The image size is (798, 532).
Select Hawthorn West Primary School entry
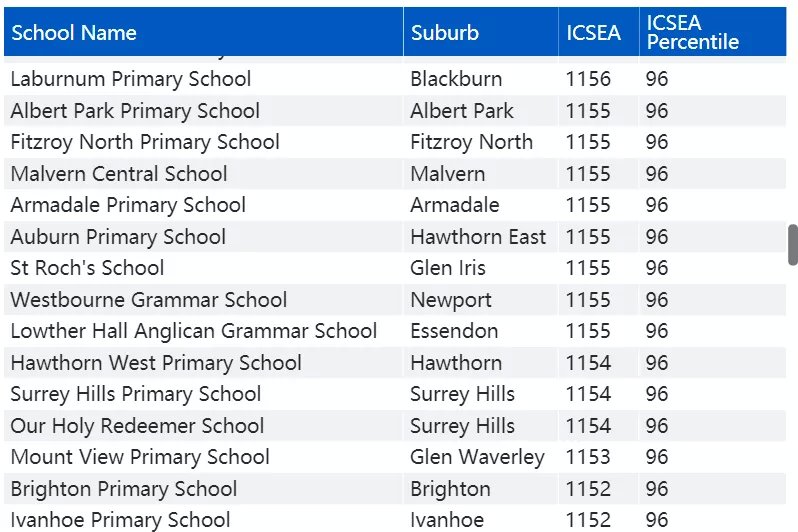pos(156,362)
